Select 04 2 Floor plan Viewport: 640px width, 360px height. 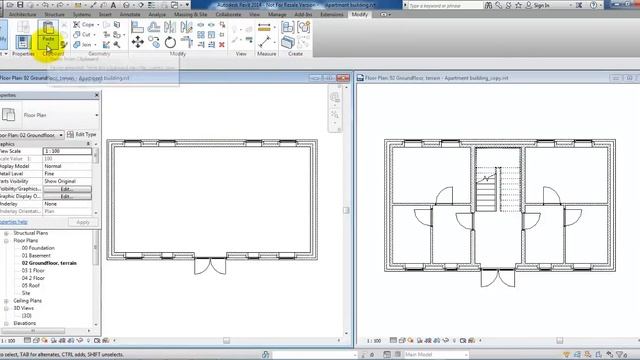(x=33, y=278)
